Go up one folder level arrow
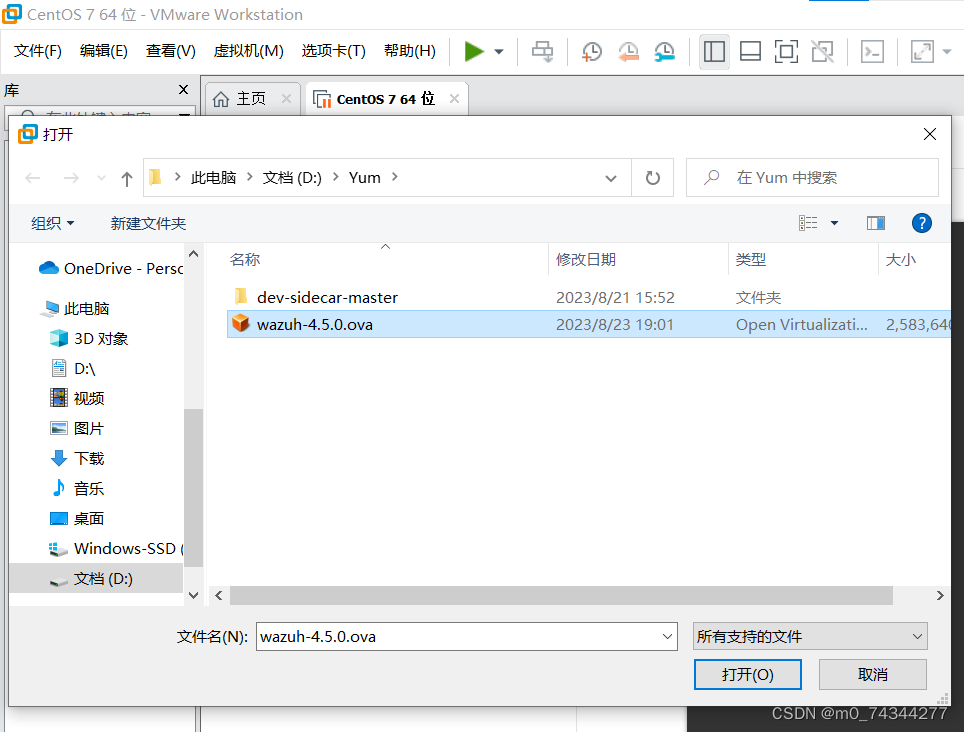The image size is (964, 732). [127, 178]
